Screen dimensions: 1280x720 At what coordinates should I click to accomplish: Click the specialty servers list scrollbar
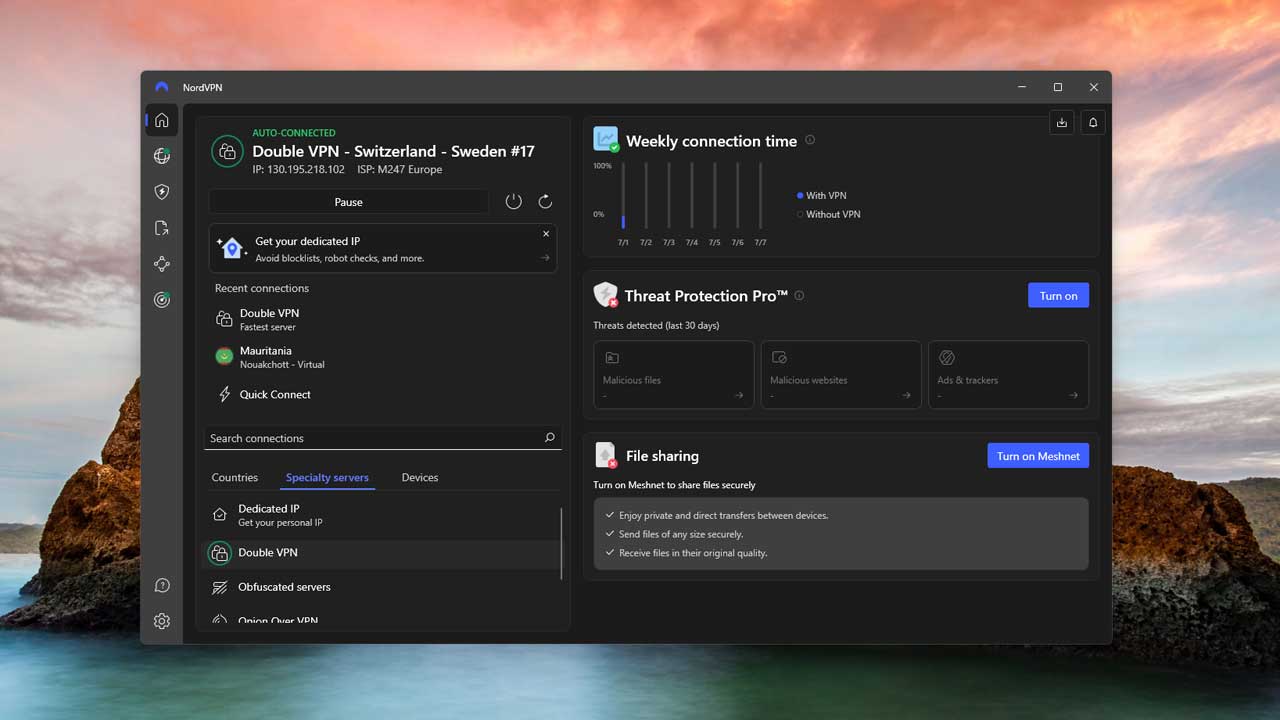click(561, 543)
